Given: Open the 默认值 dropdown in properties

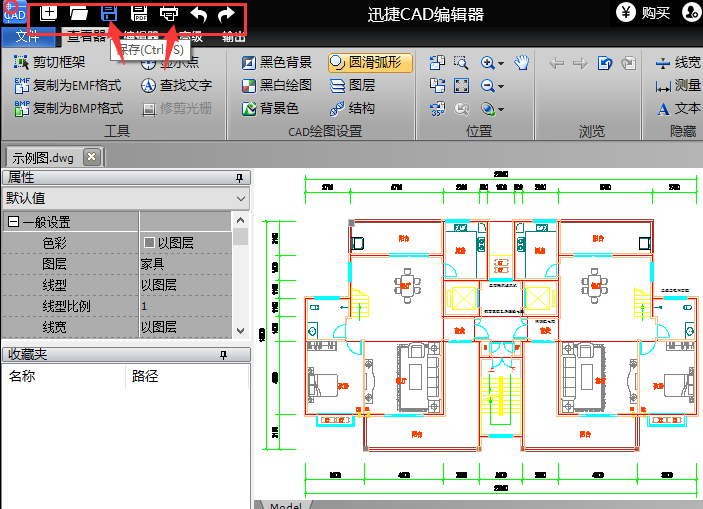Looking at the screenshot, I should click(240, 199).
